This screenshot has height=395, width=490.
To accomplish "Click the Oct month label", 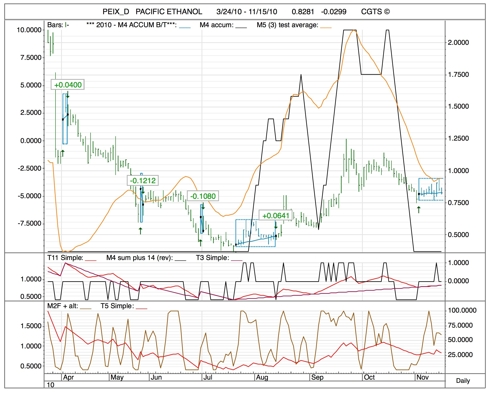I will [369, 378].
